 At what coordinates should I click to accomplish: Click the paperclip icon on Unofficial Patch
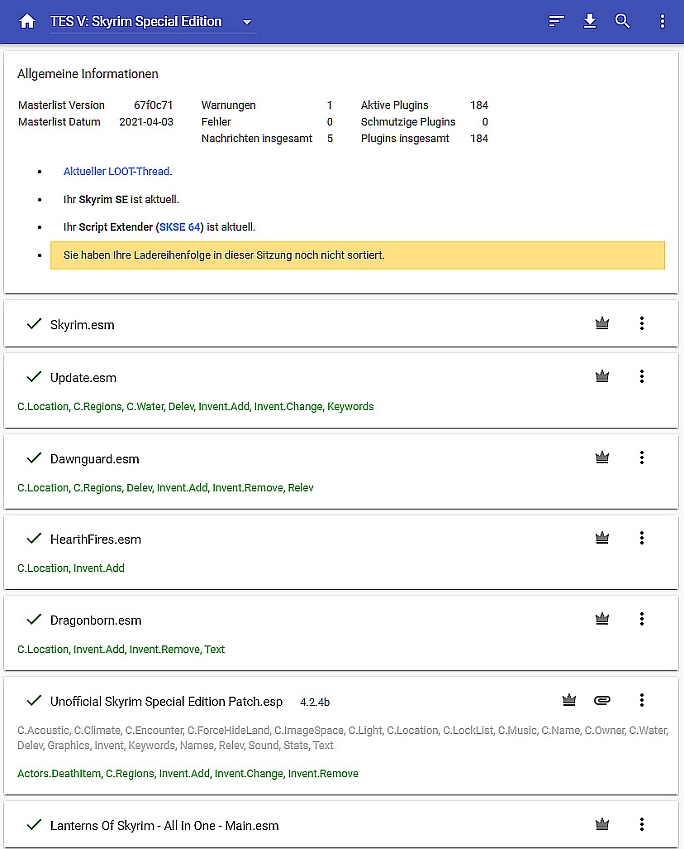(x=602, y=700)
